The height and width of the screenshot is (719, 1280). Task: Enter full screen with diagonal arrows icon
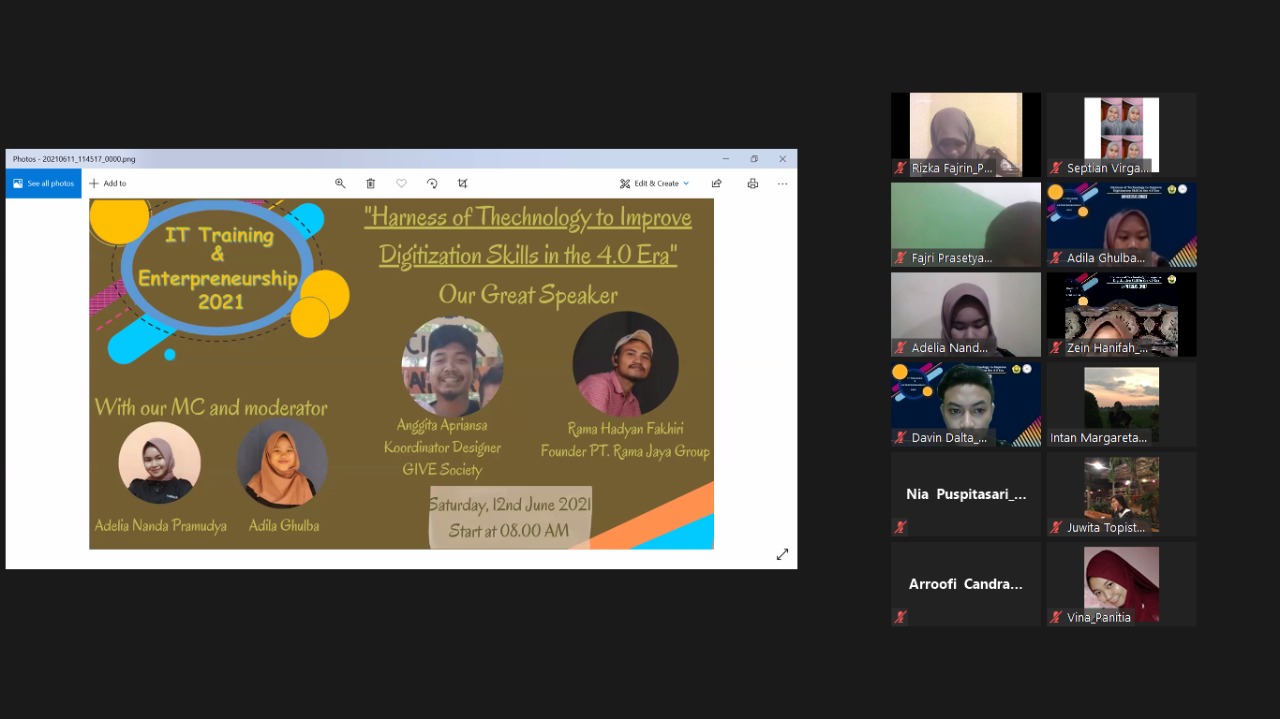(x=782, y=554)
